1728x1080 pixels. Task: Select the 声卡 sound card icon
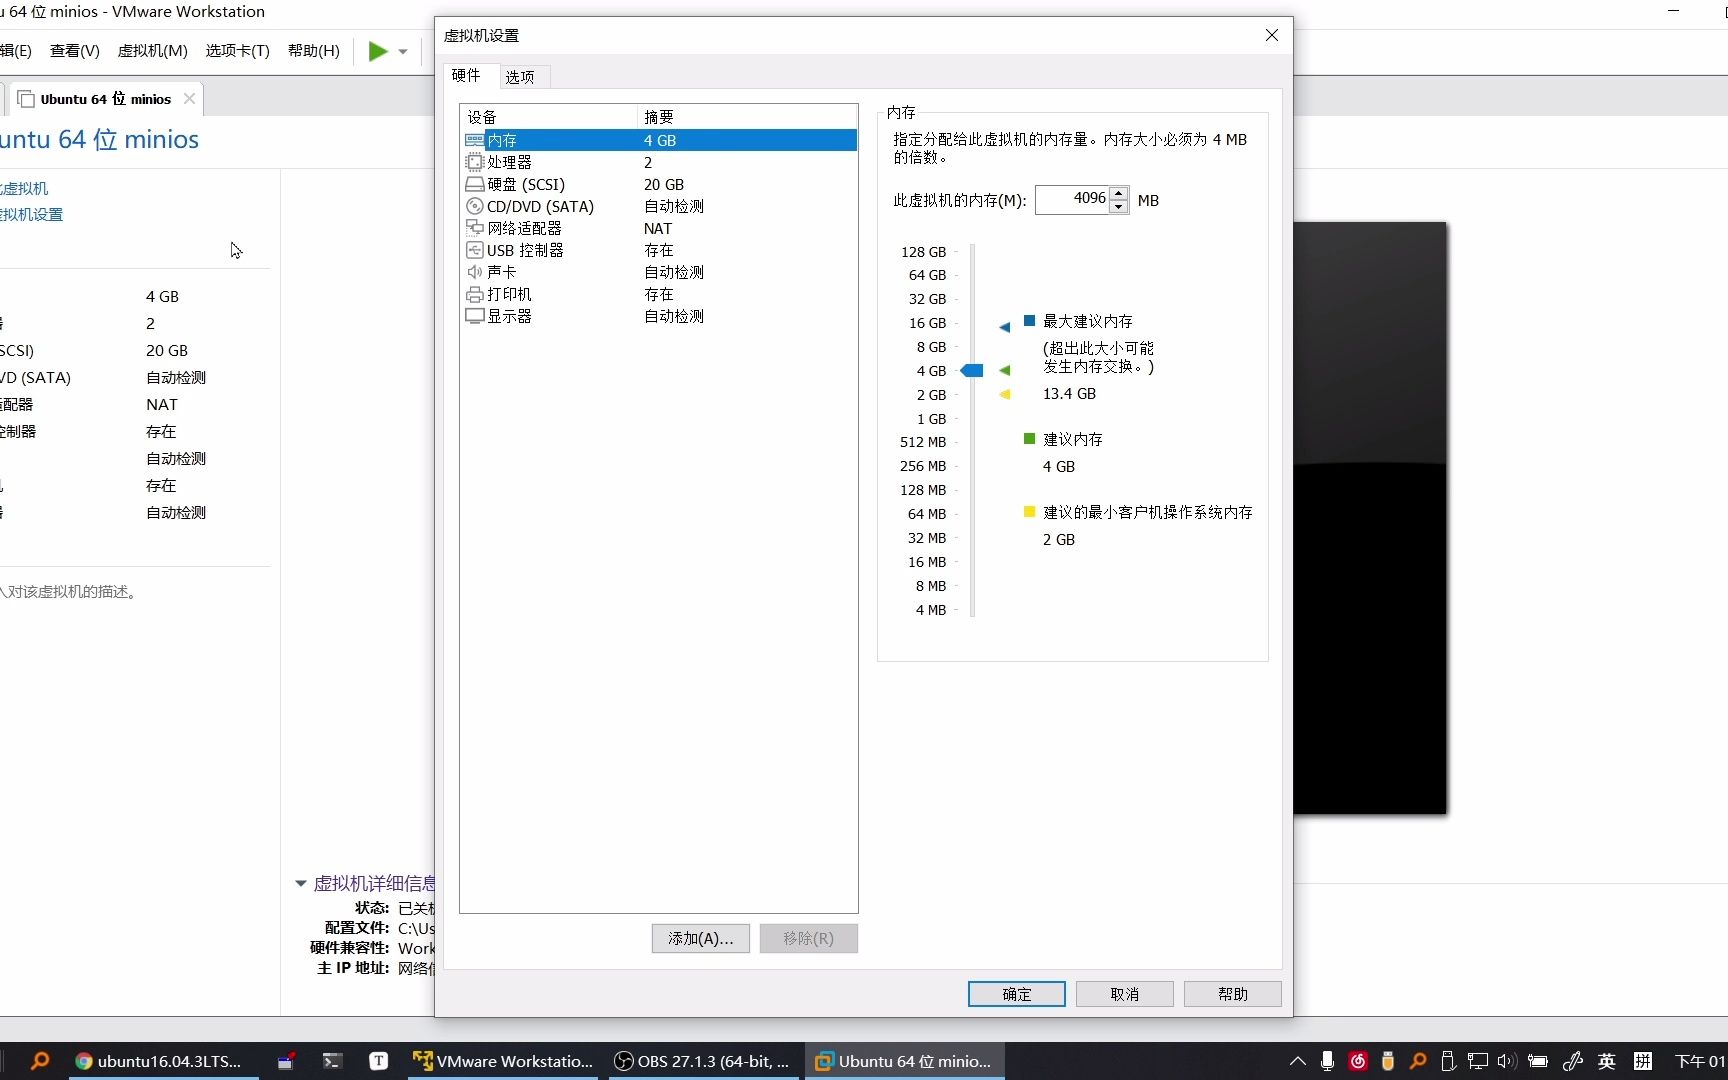[475, 272]
